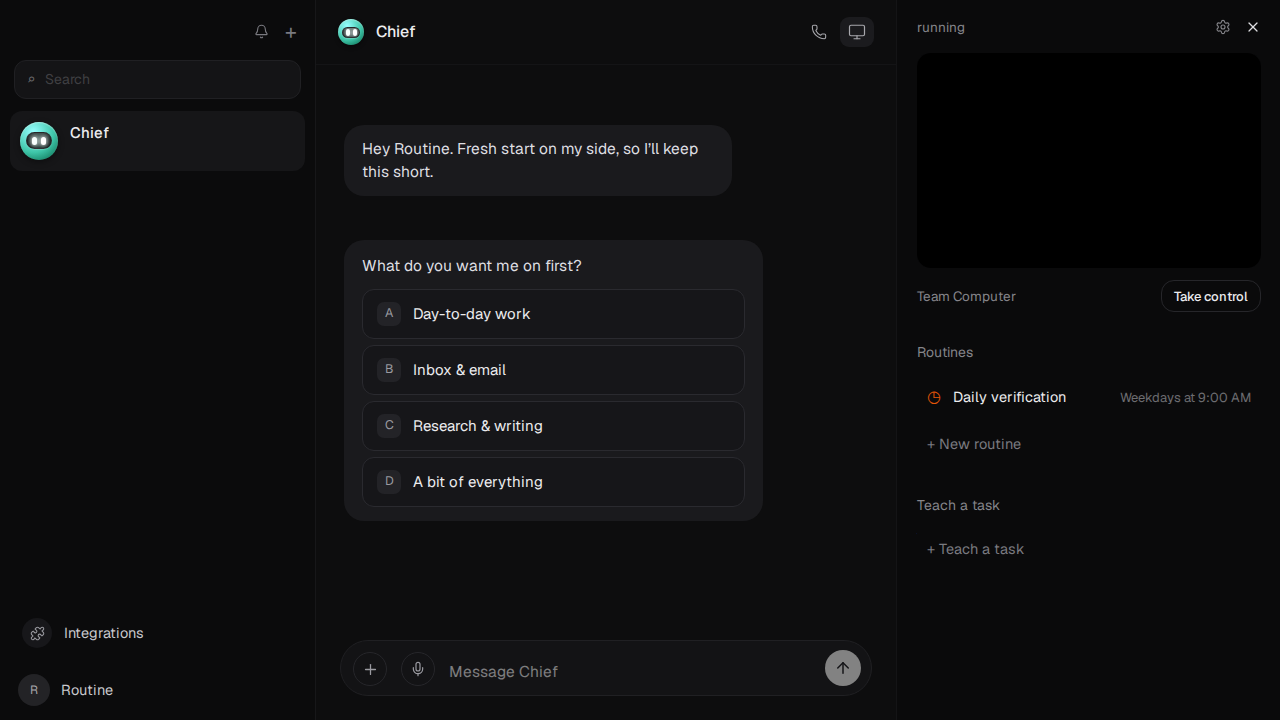The height and width of the screenshot is (720, 1280).
Task: Activate the microphone voice input
Action: point(418,669)
